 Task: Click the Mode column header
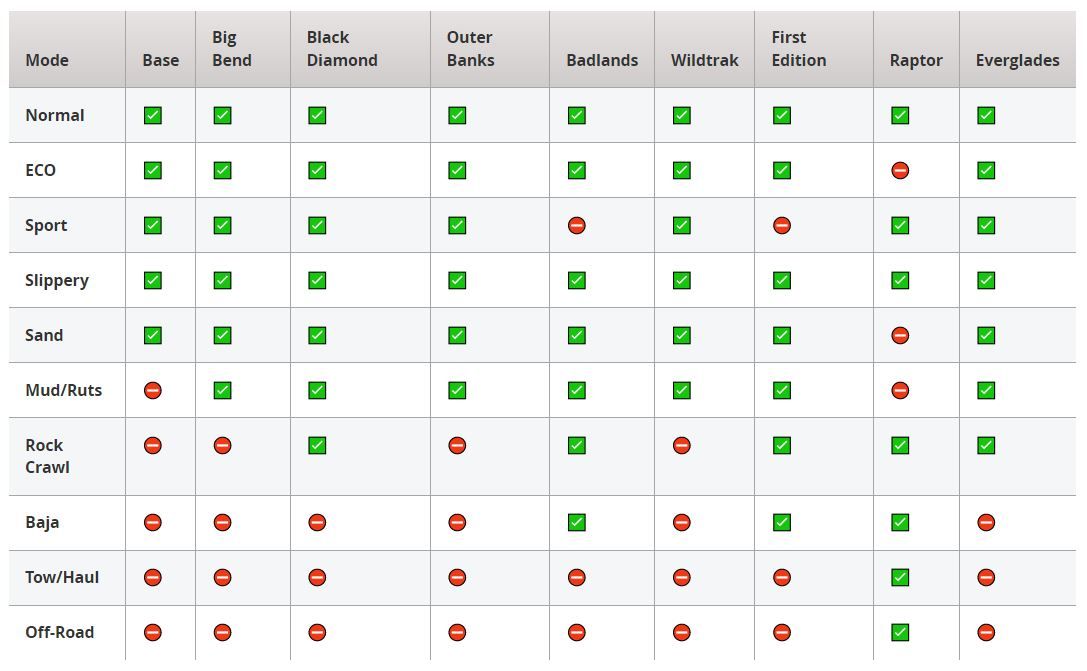tap(47, 60)
